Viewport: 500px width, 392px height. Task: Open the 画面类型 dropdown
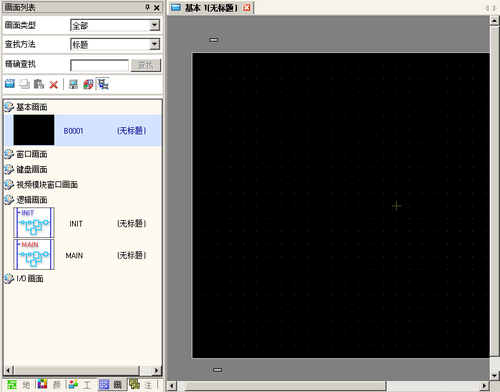click(154, 25)
